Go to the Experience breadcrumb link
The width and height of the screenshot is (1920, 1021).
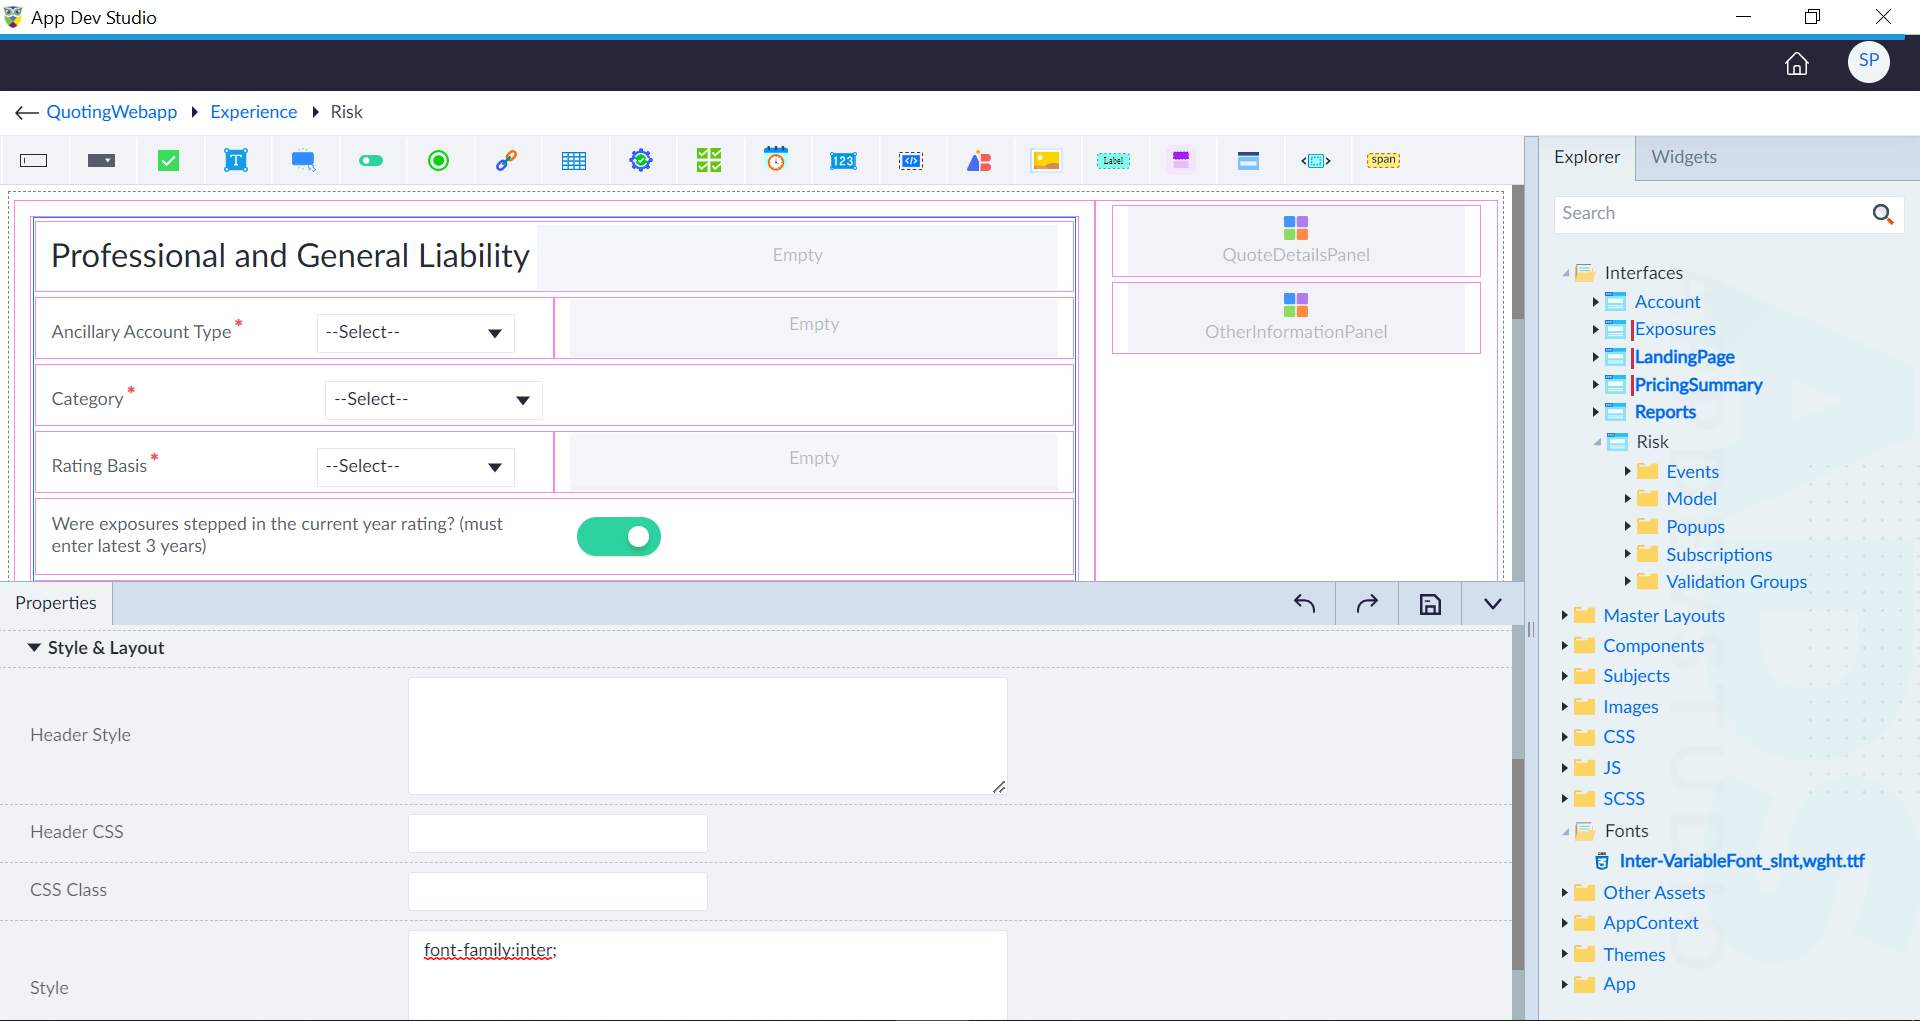[254, 112]
